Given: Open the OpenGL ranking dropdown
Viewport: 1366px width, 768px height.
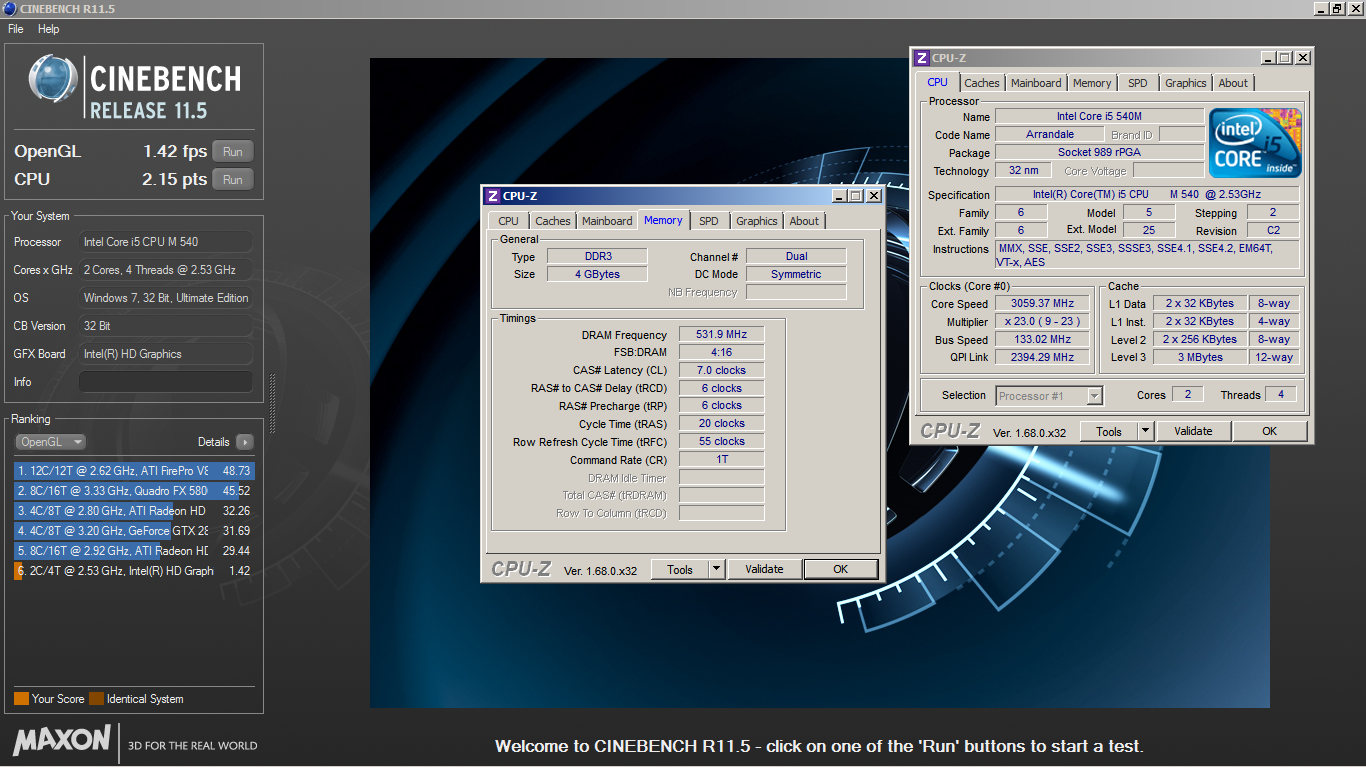Looking at the screenshot, I should point(50,442).
